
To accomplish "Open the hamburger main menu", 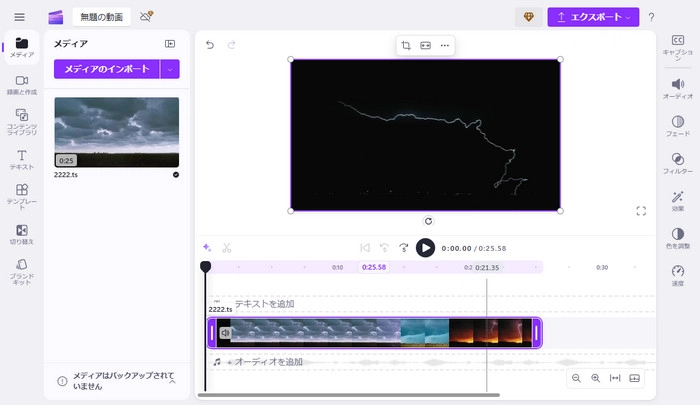I will point(19,17).
